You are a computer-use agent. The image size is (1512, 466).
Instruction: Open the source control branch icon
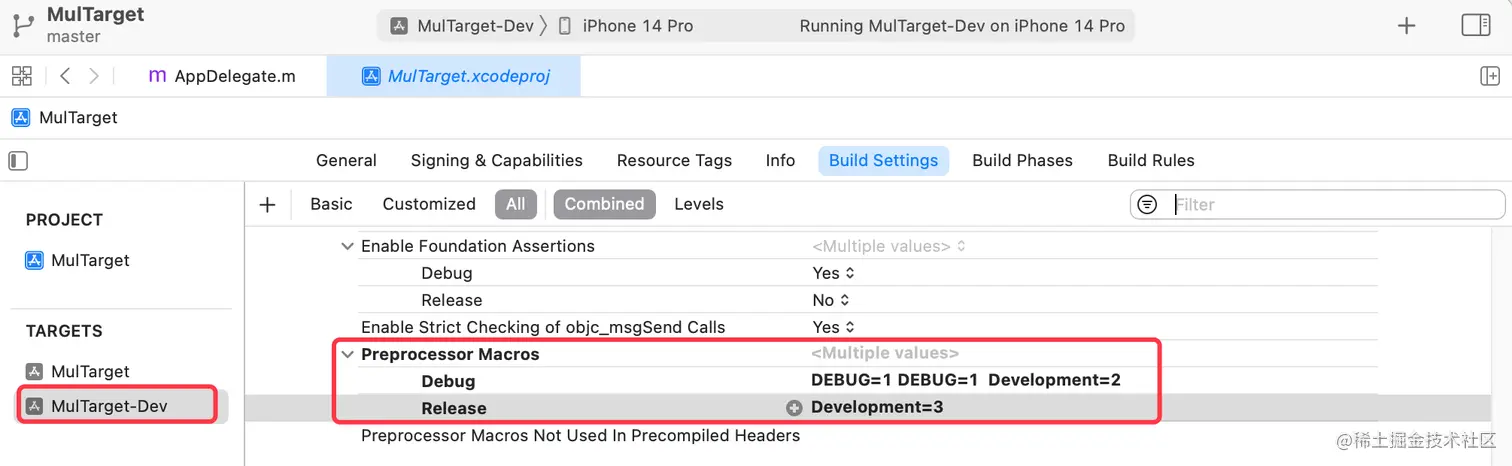(22, 25)
